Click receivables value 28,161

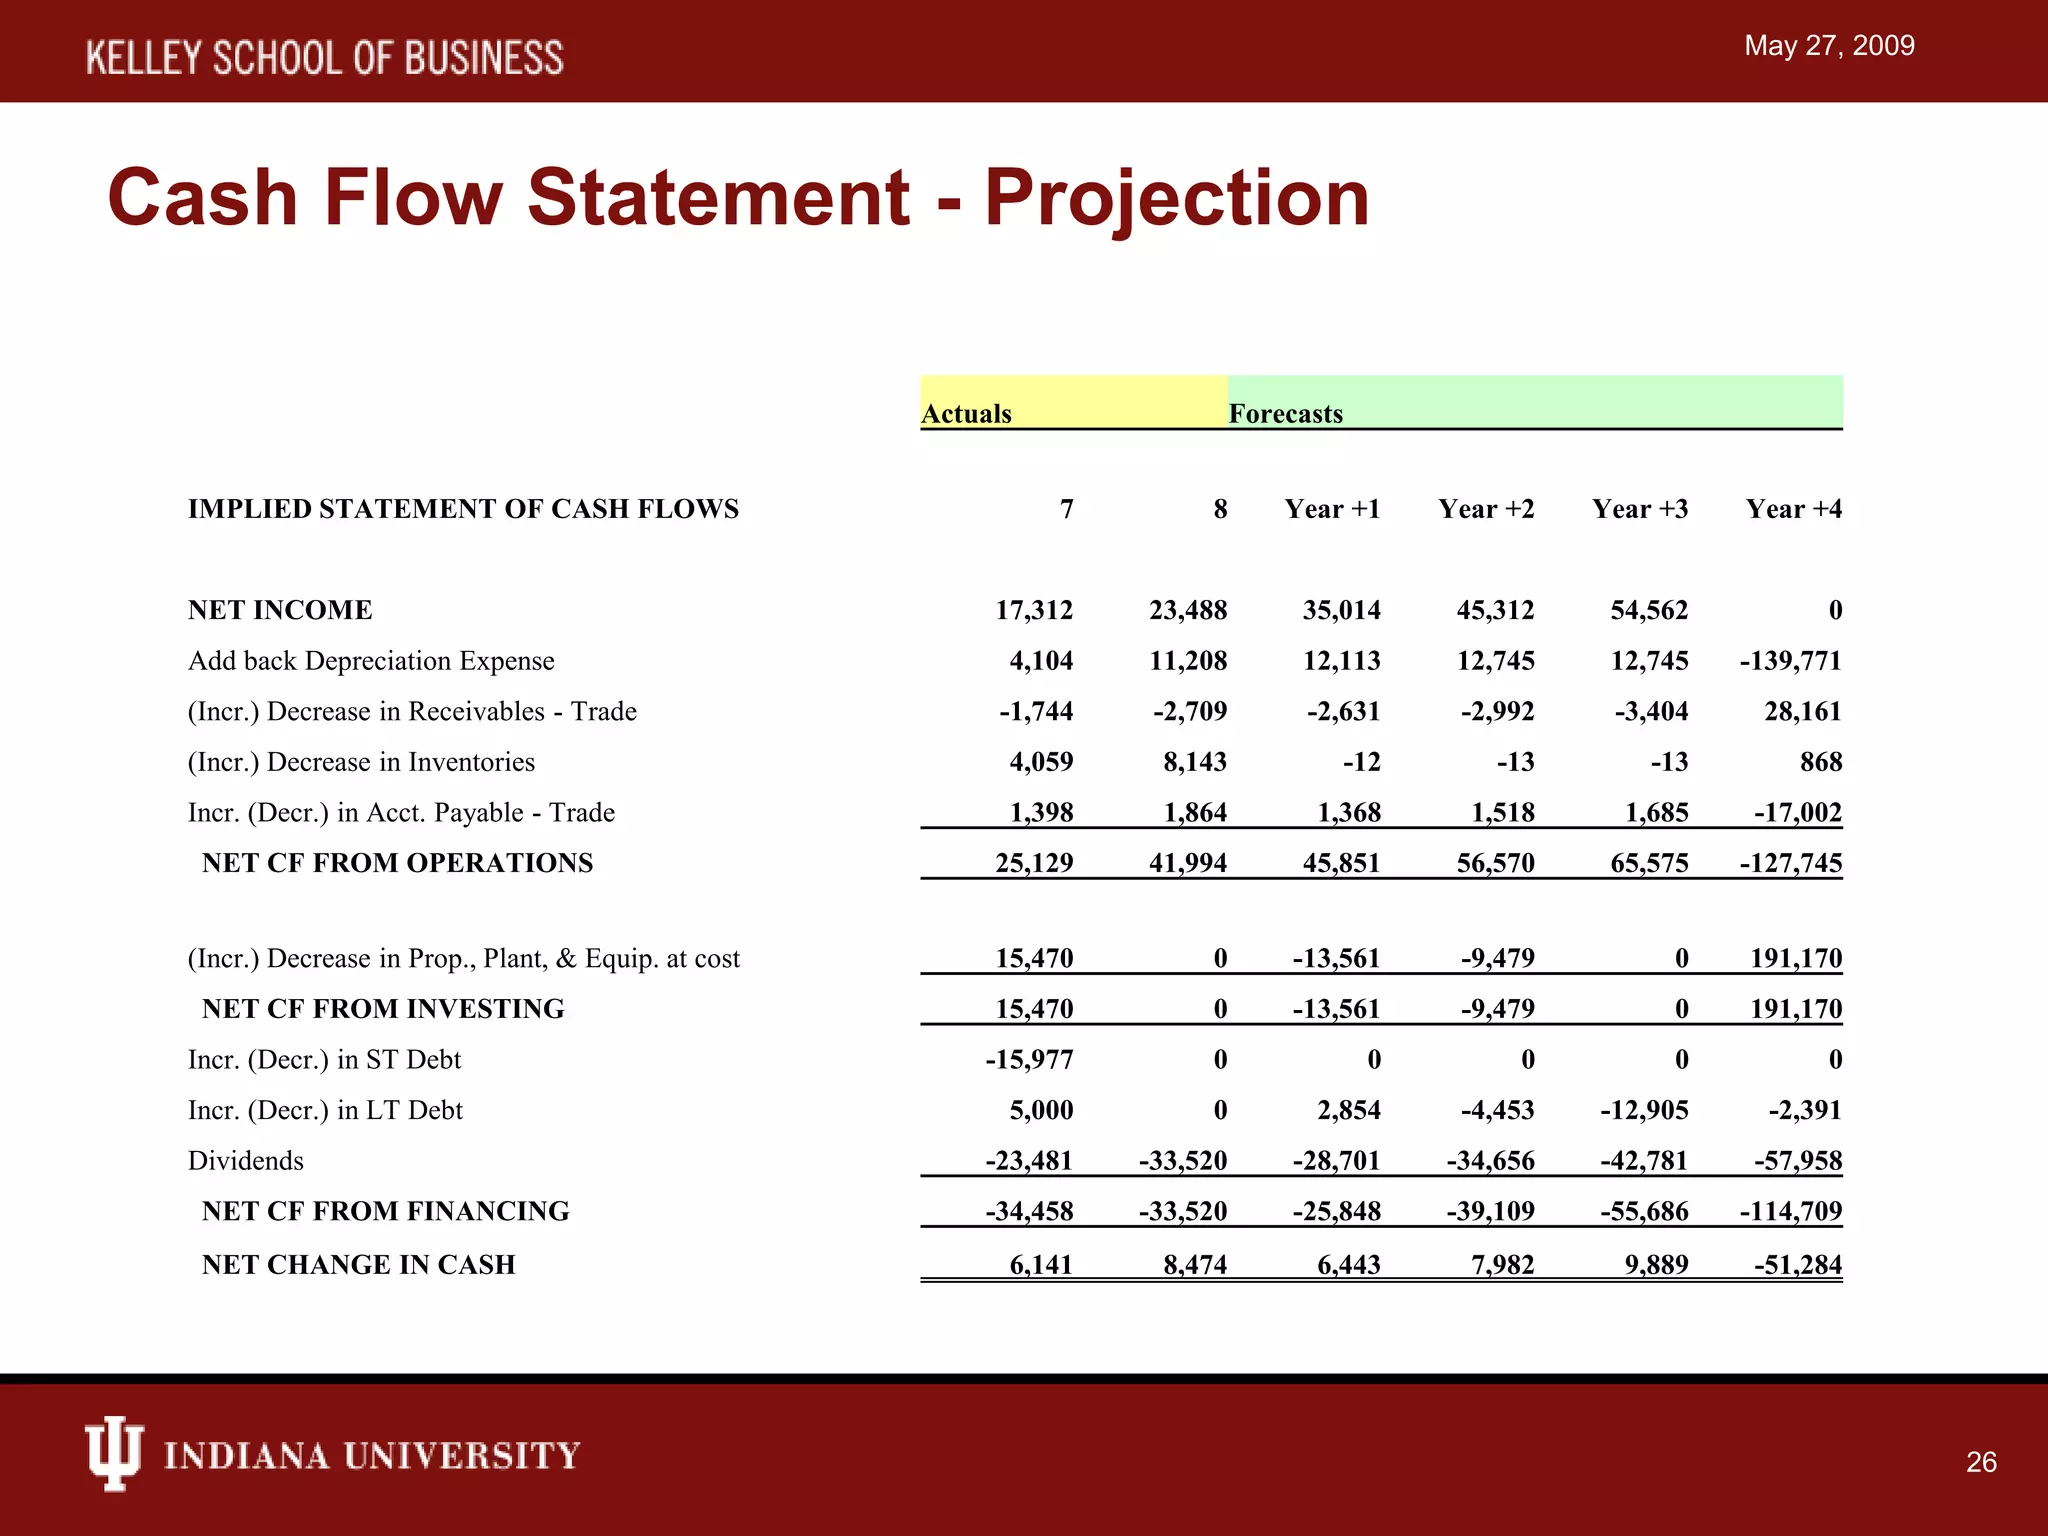coord(1803,712)
